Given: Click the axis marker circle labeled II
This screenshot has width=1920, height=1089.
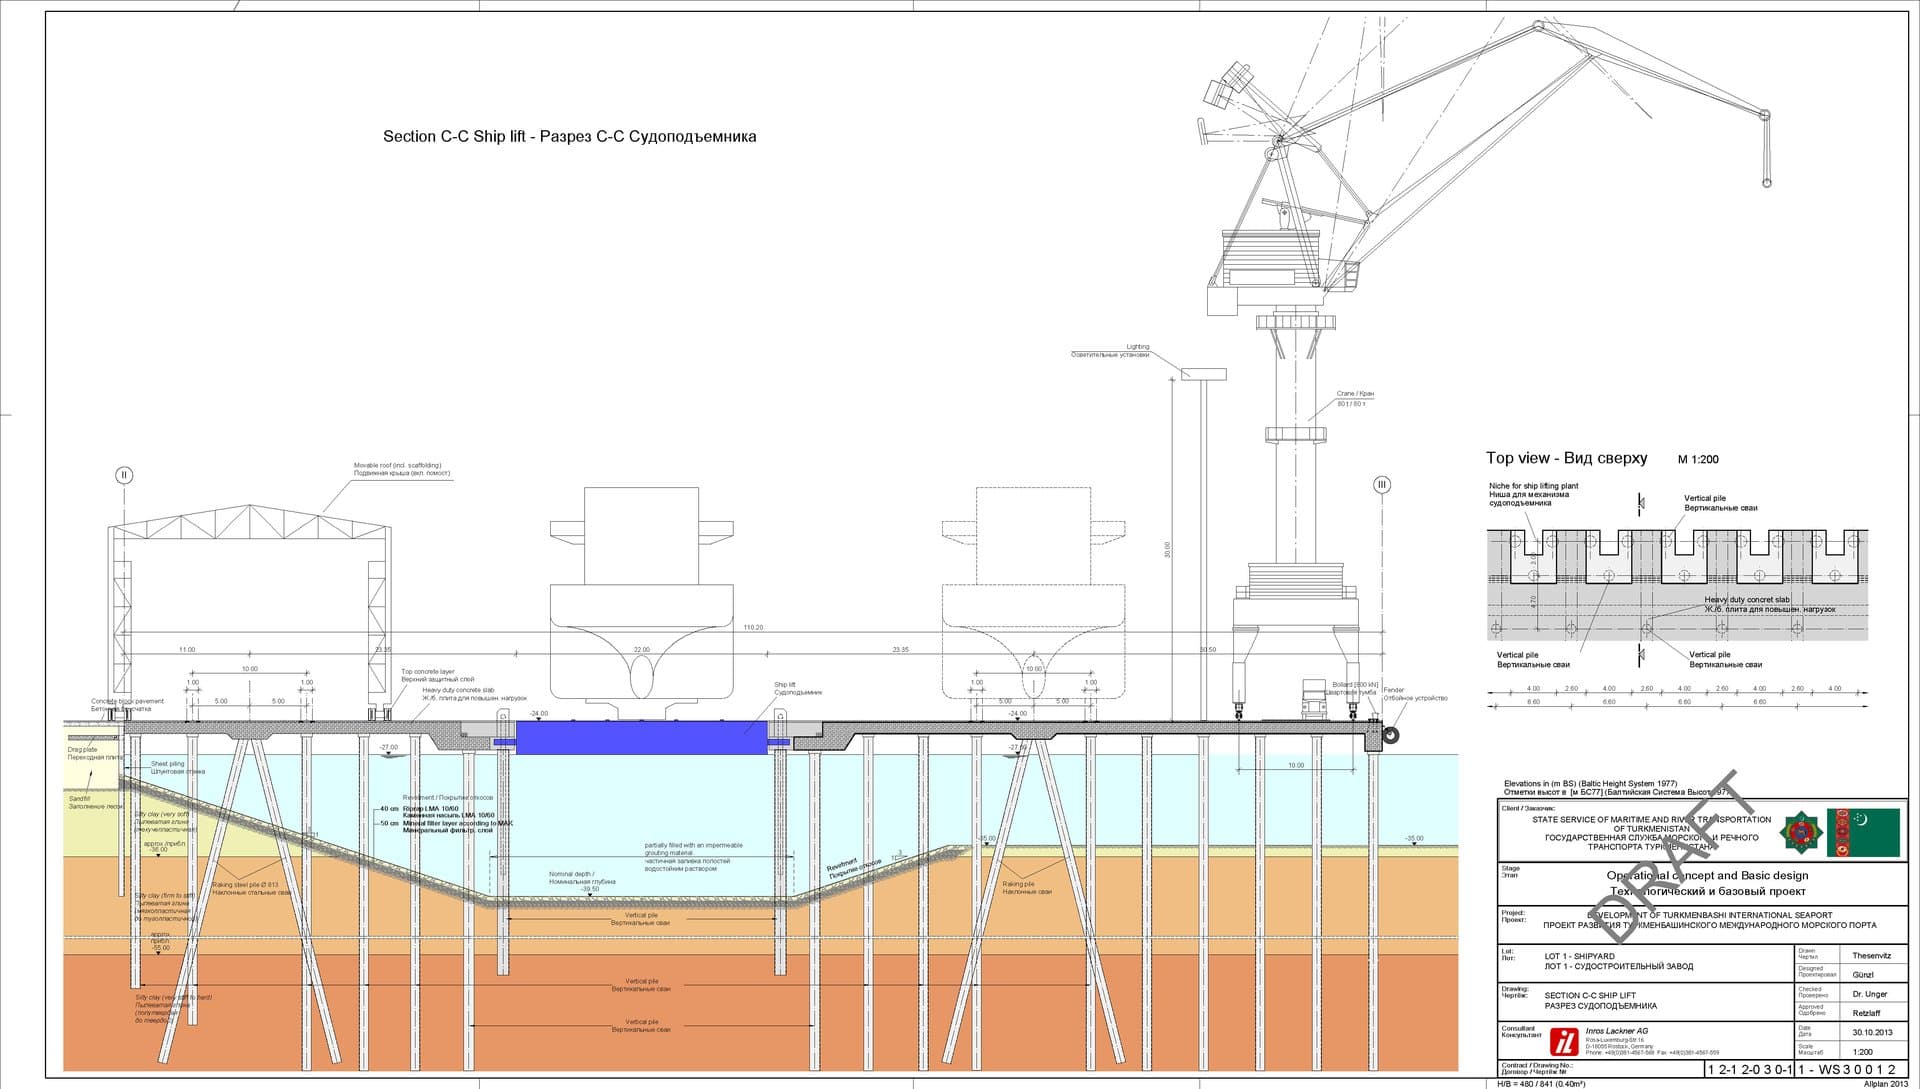Looking at the screenshot, I should coord(124,475).
